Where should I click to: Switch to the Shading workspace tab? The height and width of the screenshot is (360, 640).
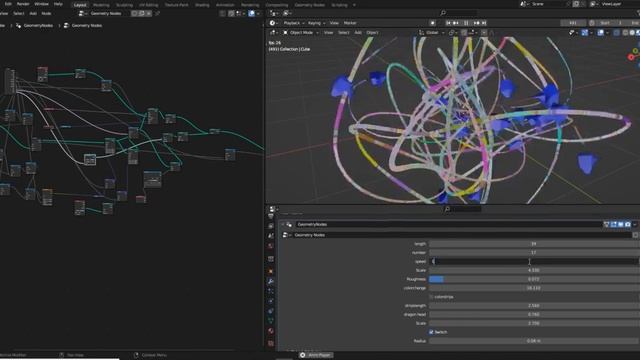[x=202, y=5]
